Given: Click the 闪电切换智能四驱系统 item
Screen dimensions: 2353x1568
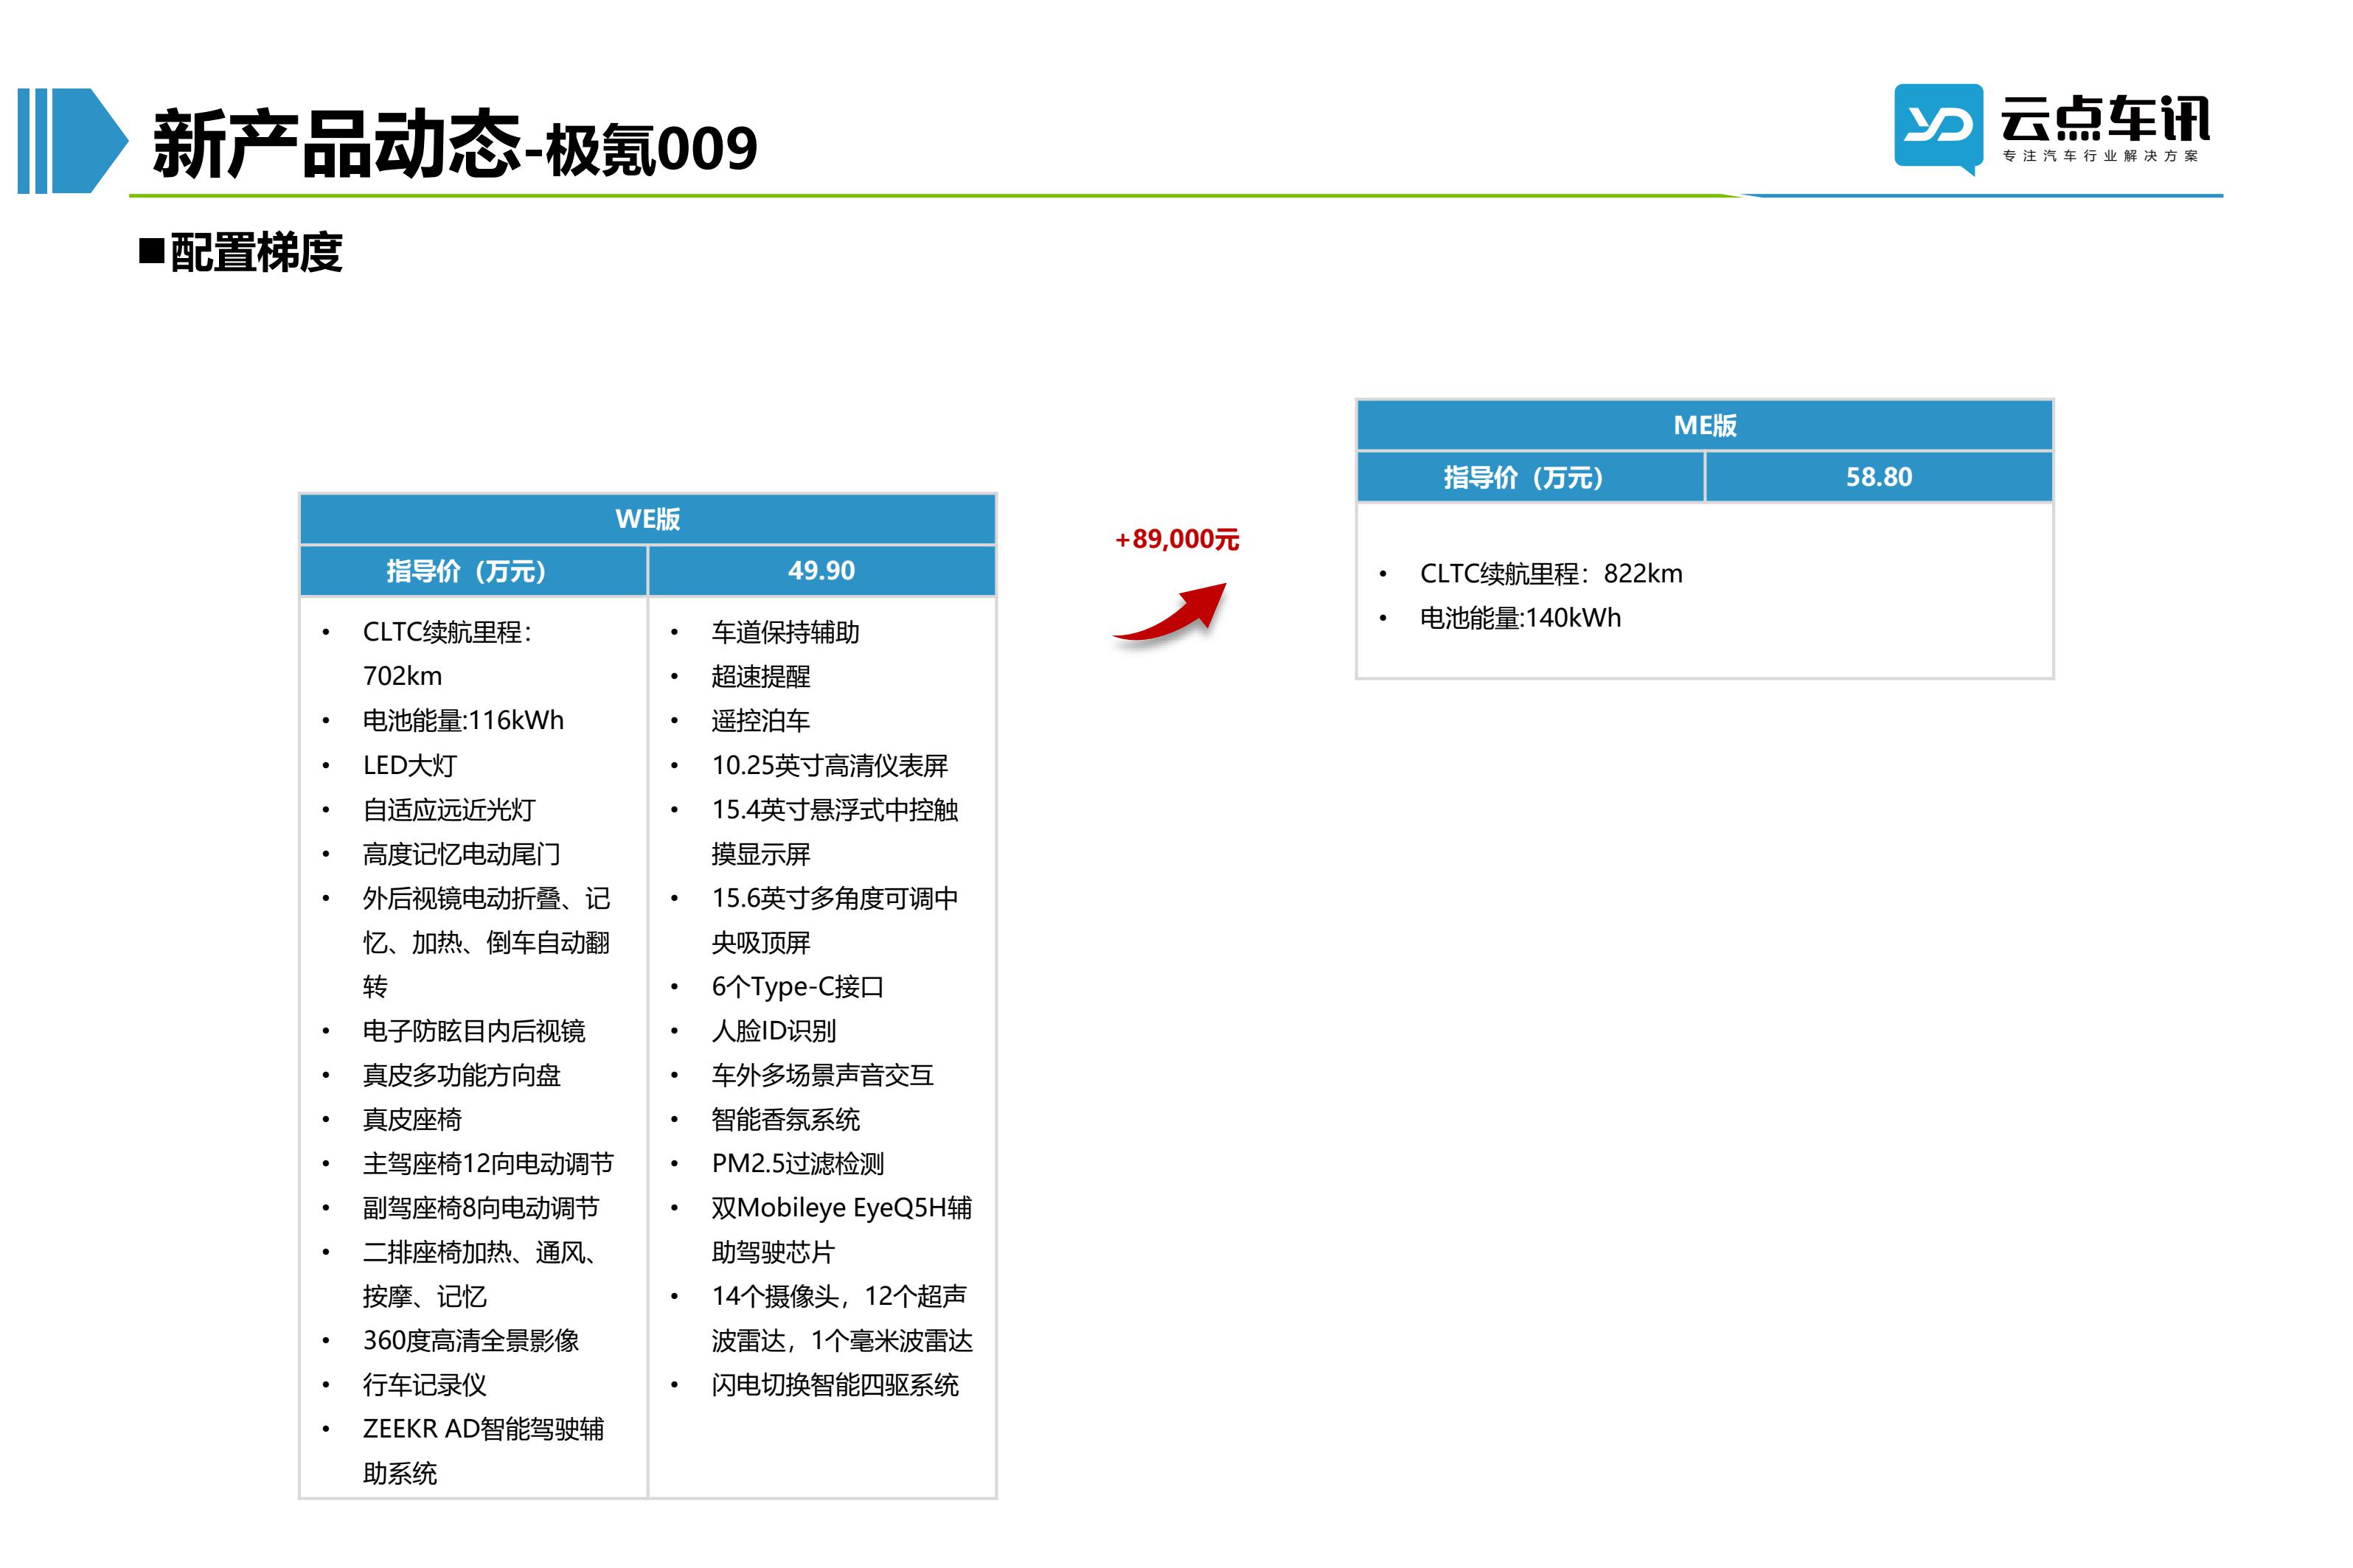Looking at the screenshot, I should [834, 1384].
